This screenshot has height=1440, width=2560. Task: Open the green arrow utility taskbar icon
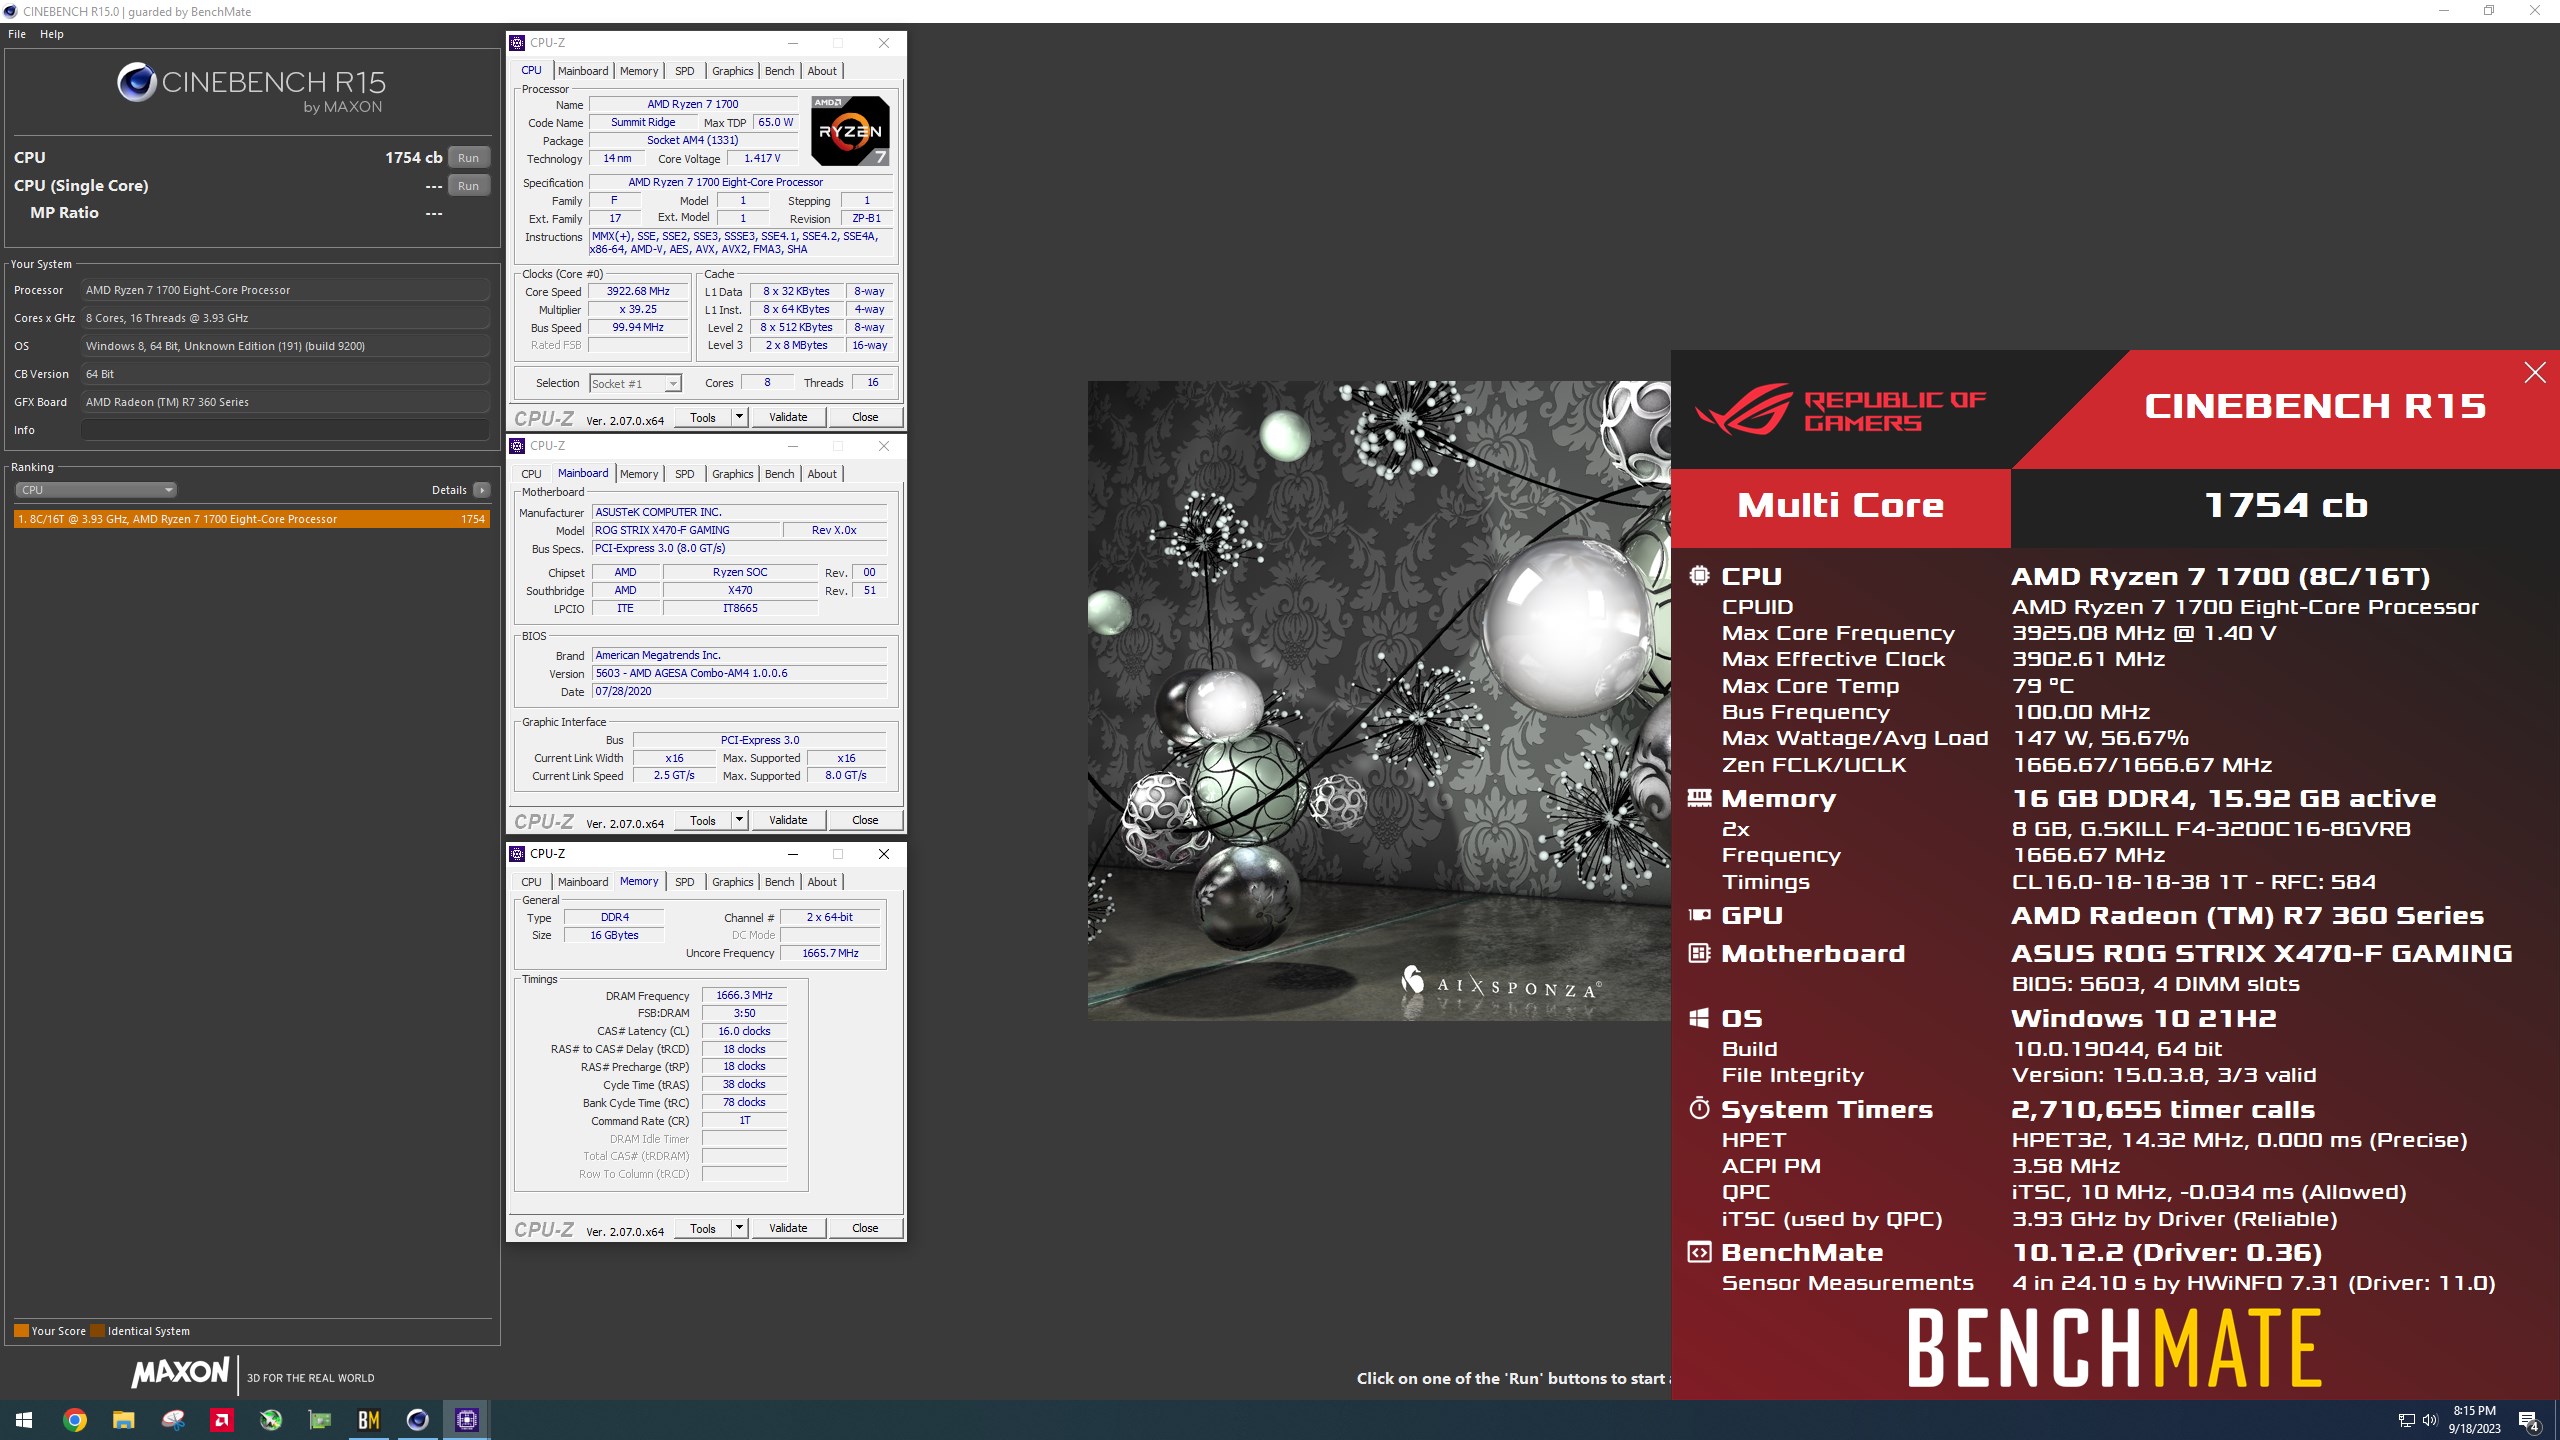pyautogui.click(x=271, y=1420)
